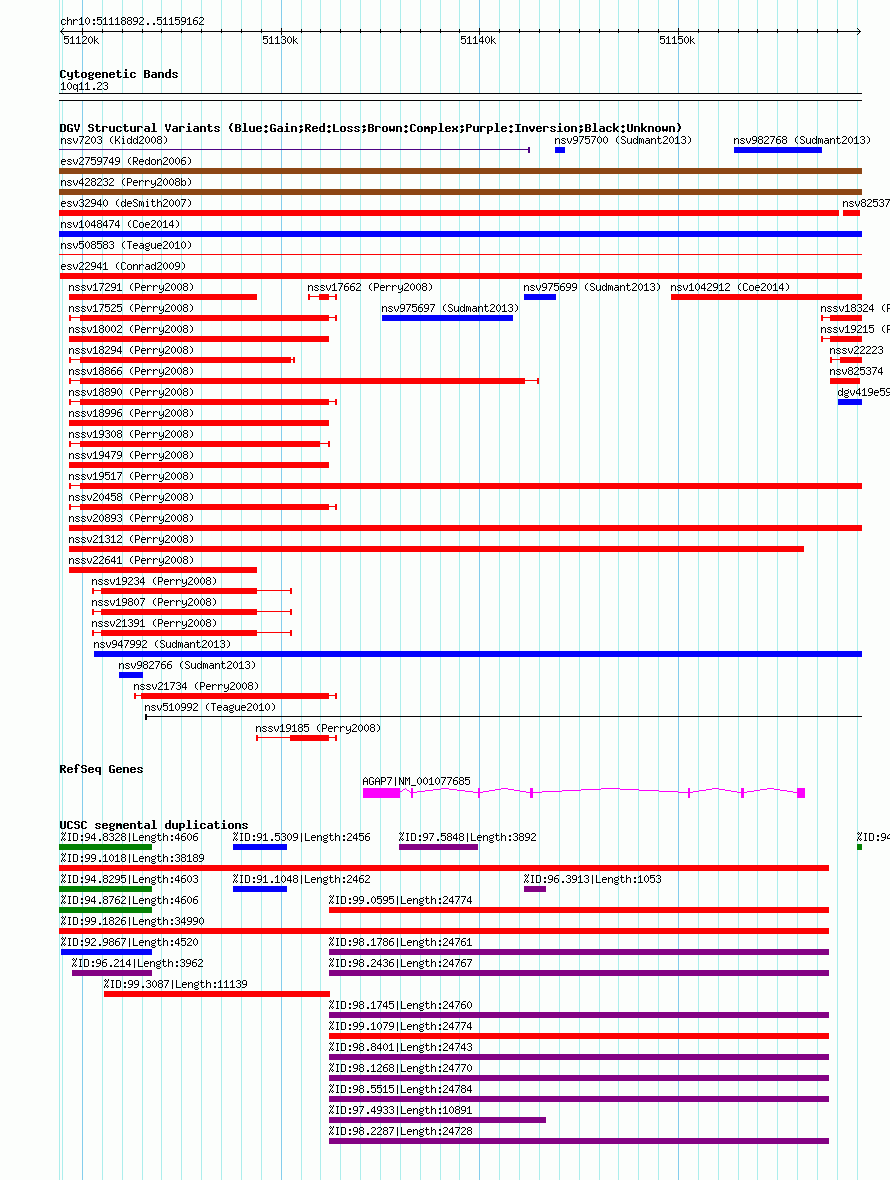890x1180 pixels.
Task: Select the DGV Structural Variants track title
Action: [371, 128]
